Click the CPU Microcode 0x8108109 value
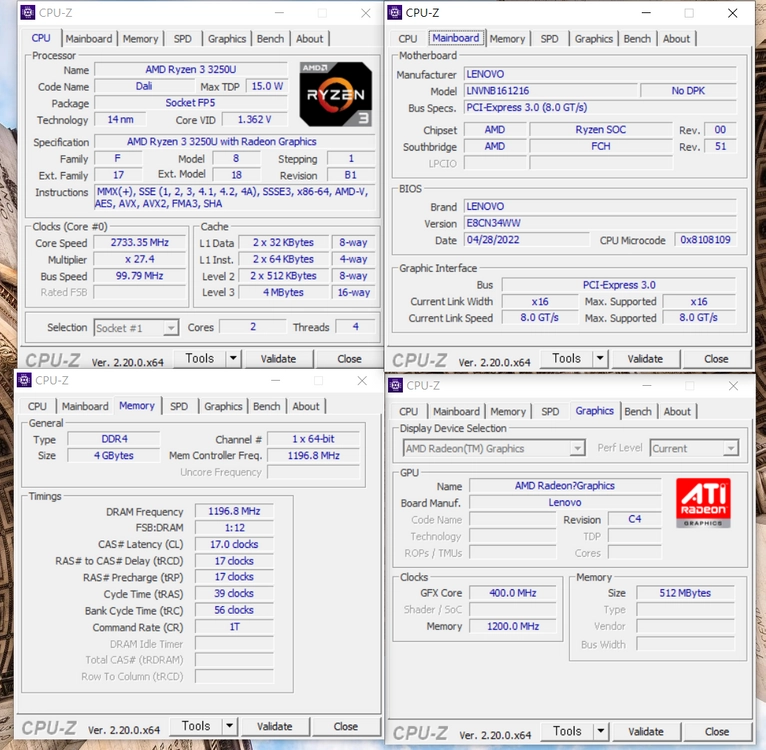 click(705, 240)
